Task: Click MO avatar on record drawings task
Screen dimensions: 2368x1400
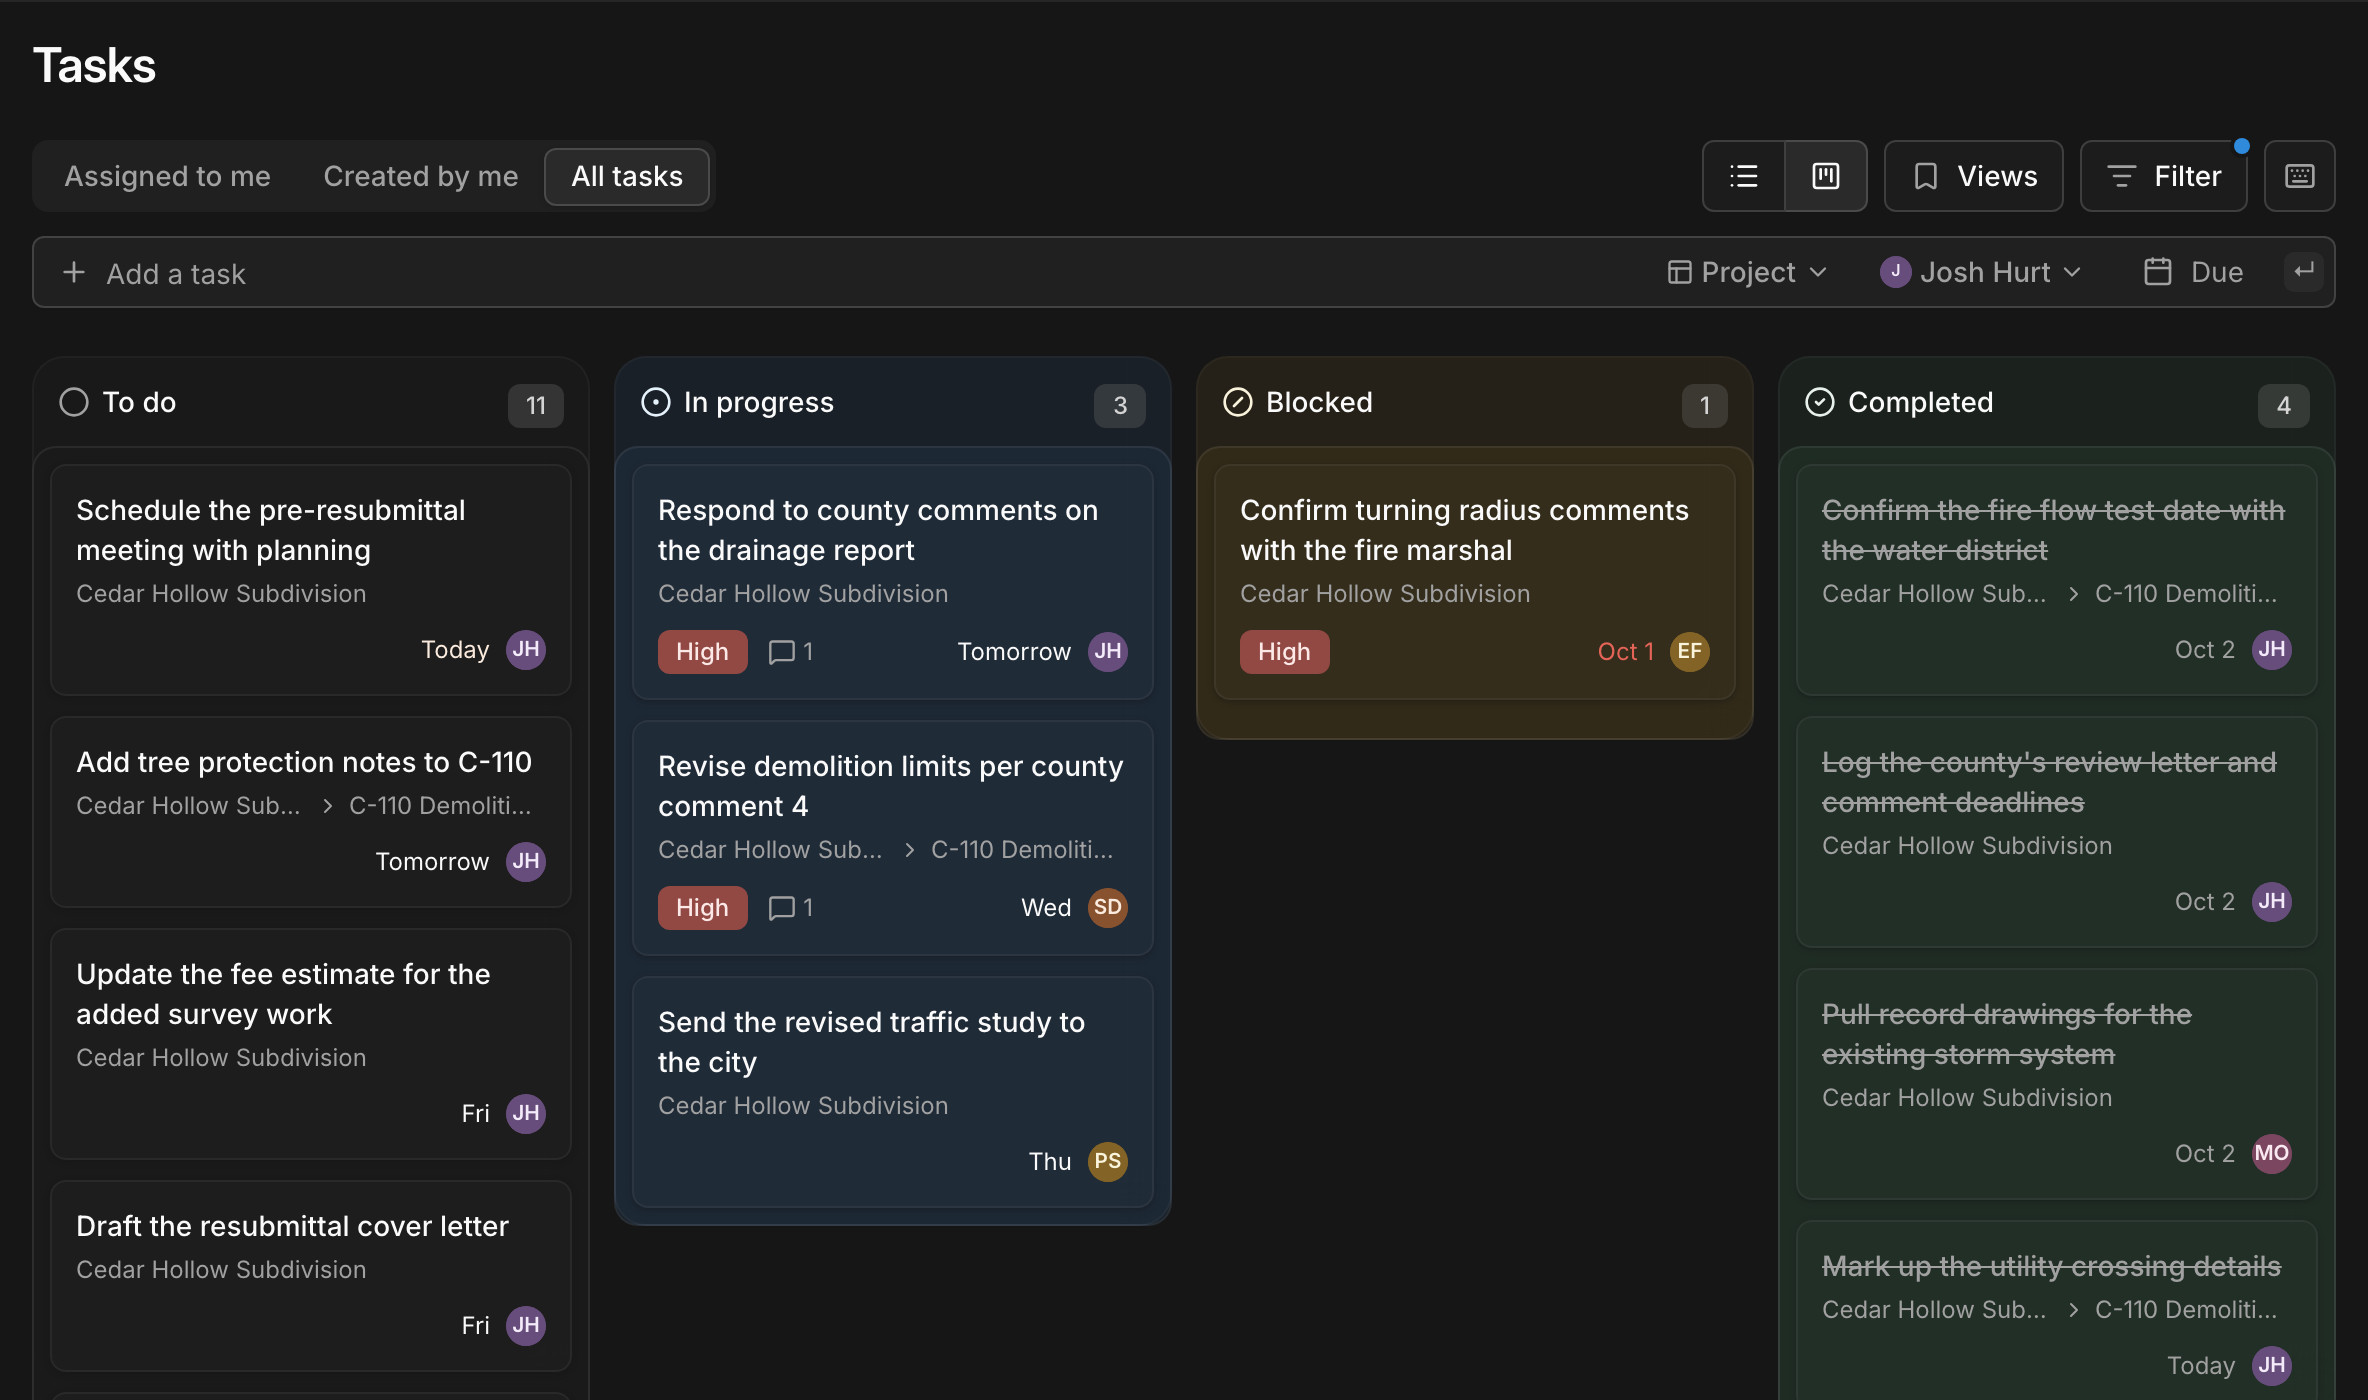Action: tap(2272, 1154)
